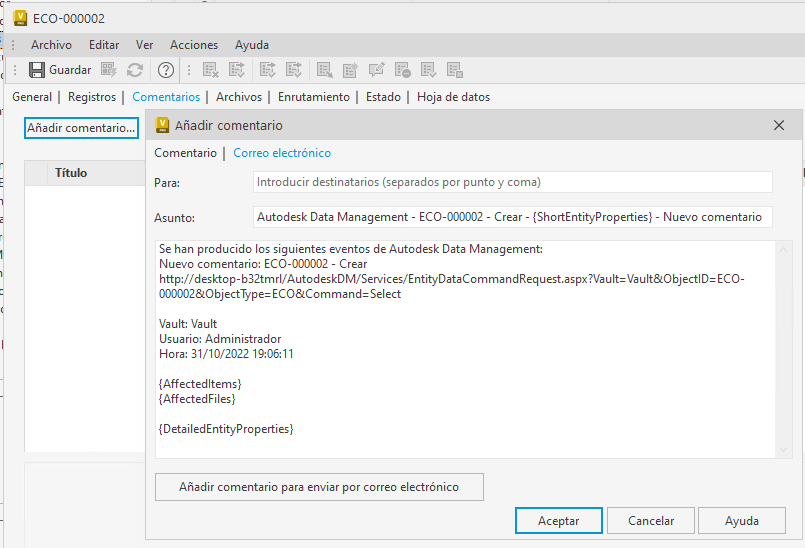Click the third list with arrow and checkmark icon

pyautogui.click(x=294, y=70)
